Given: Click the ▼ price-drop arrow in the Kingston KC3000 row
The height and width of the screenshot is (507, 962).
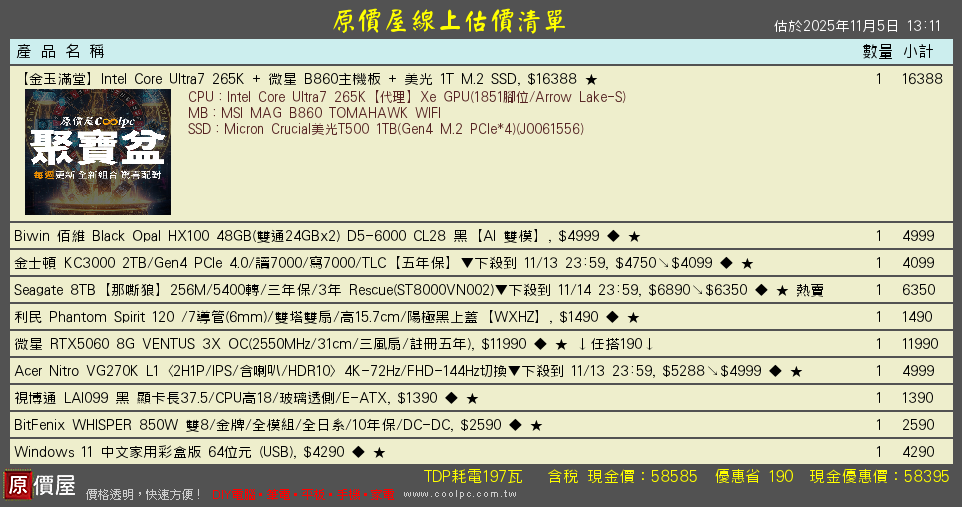Looking at the screenshot, I should (x=467, y=264).
